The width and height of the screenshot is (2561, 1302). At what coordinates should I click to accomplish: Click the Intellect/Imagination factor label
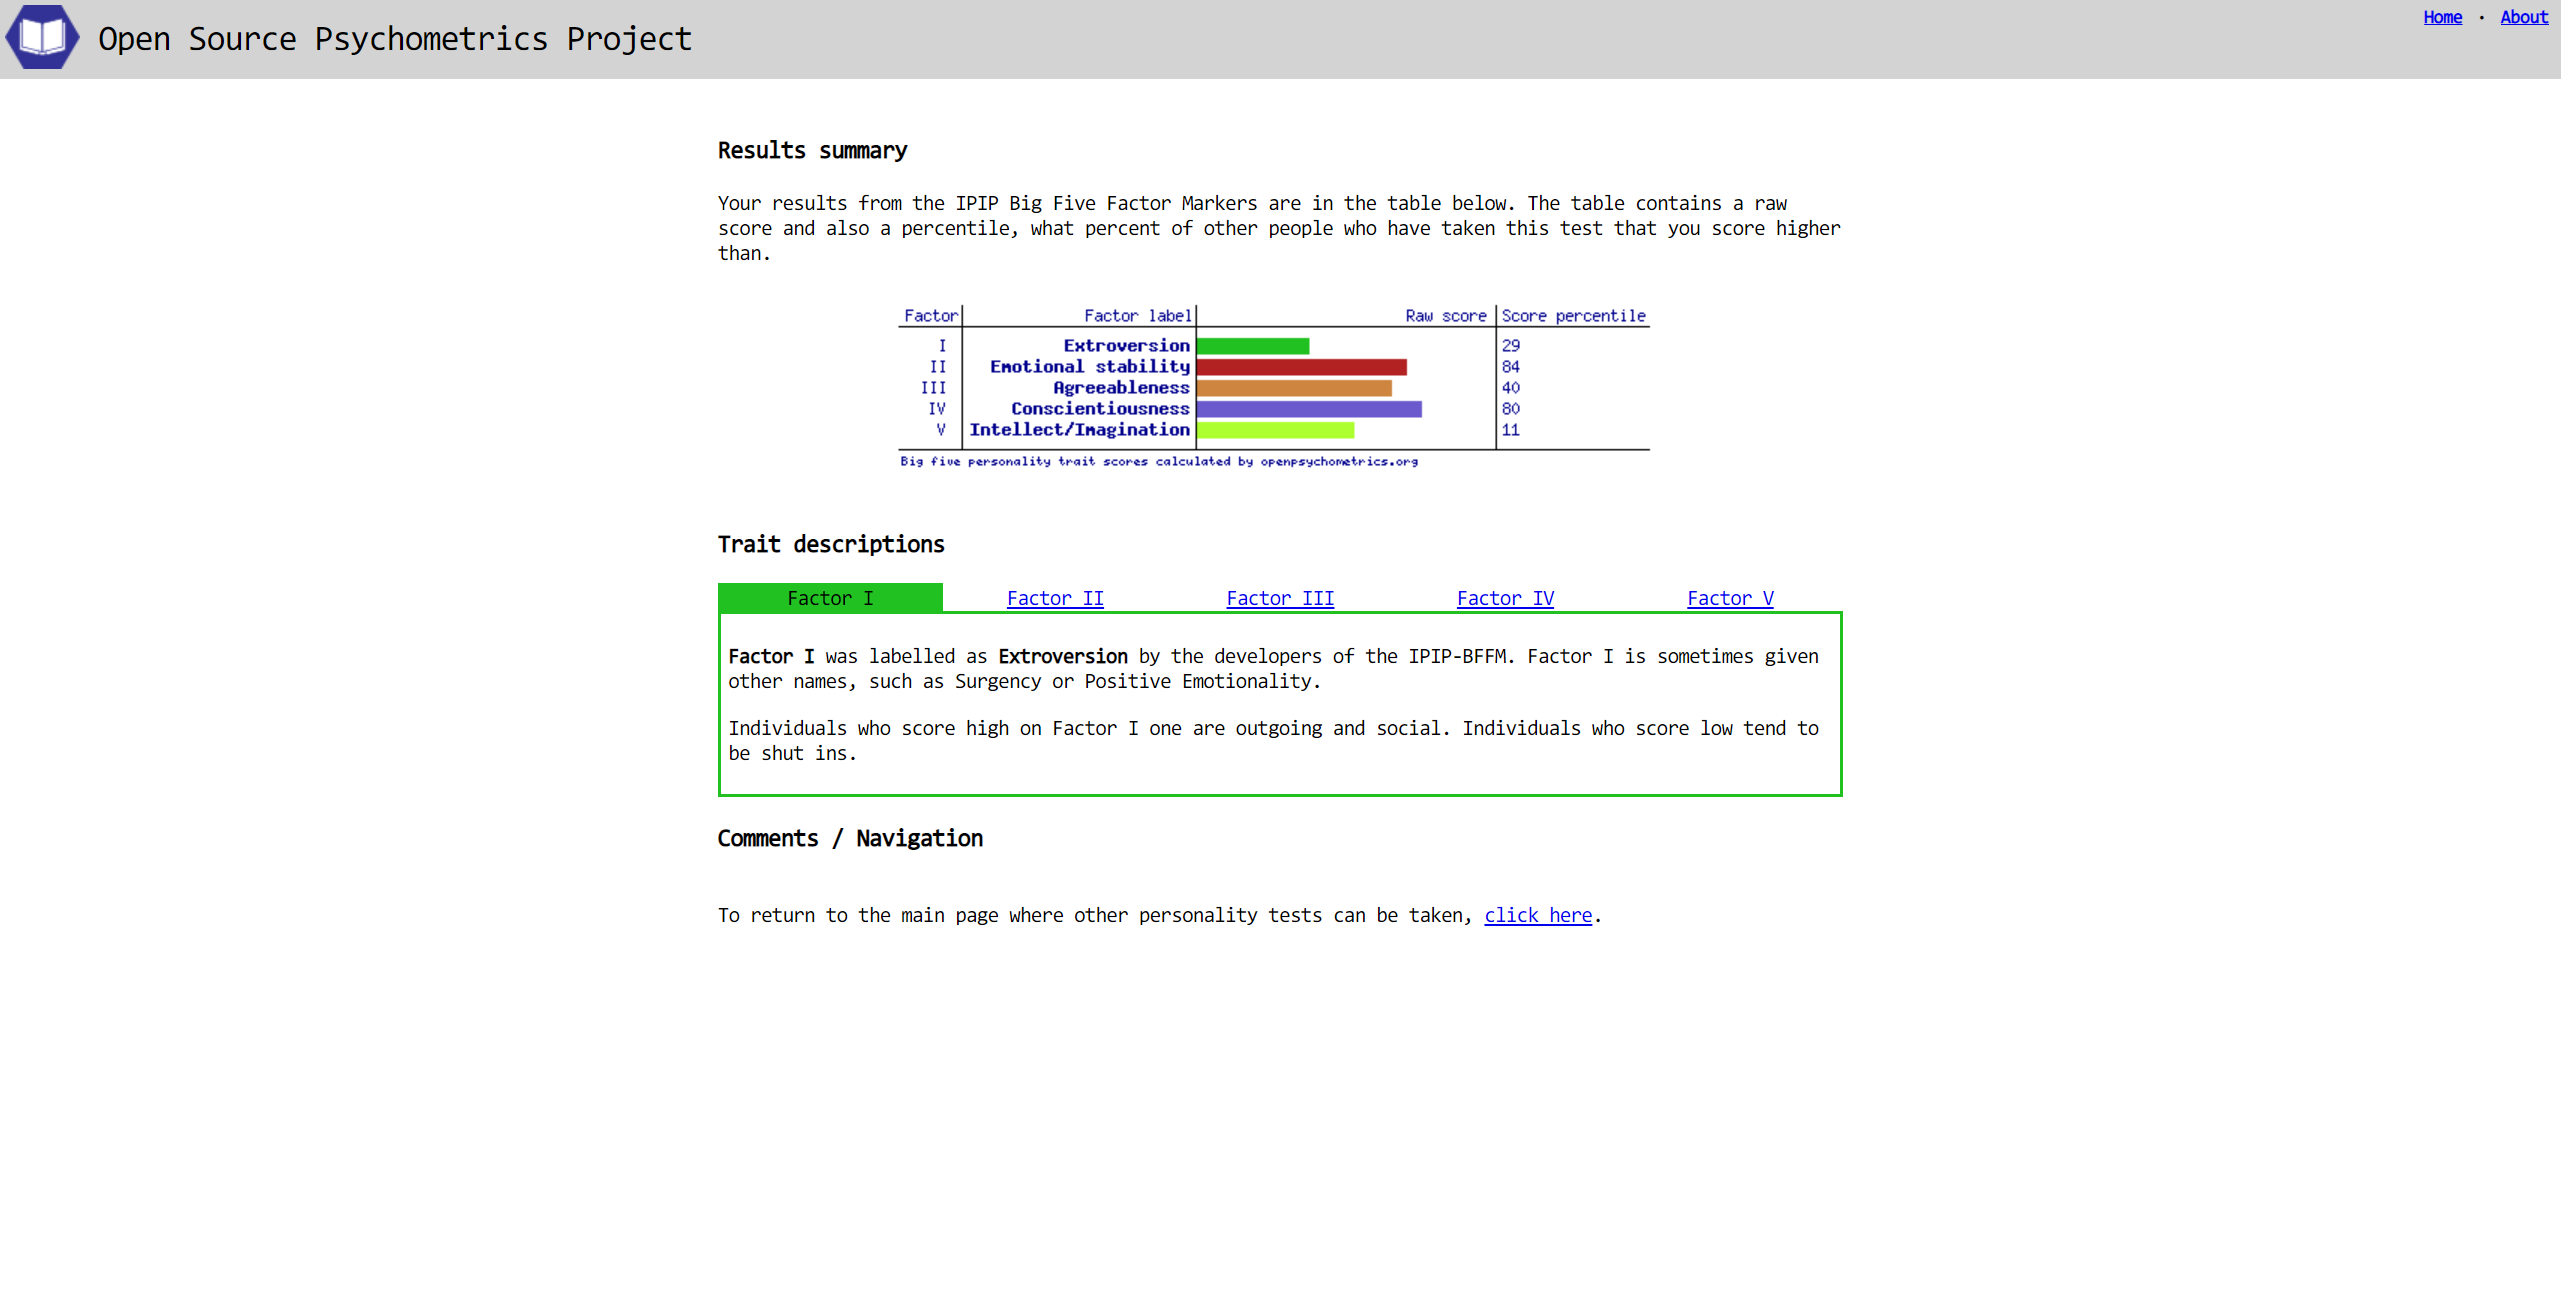tap(1079, 430)
